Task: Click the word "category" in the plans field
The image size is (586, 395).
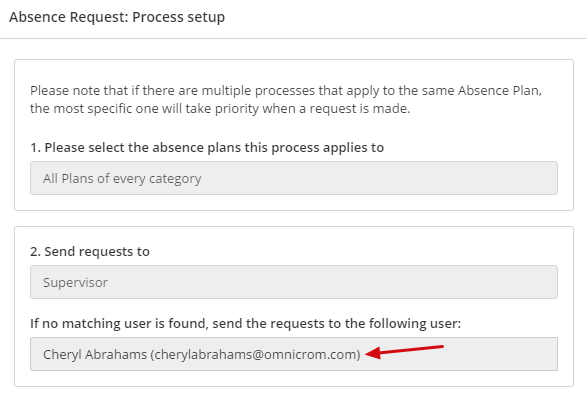Action: coord(175,179)
